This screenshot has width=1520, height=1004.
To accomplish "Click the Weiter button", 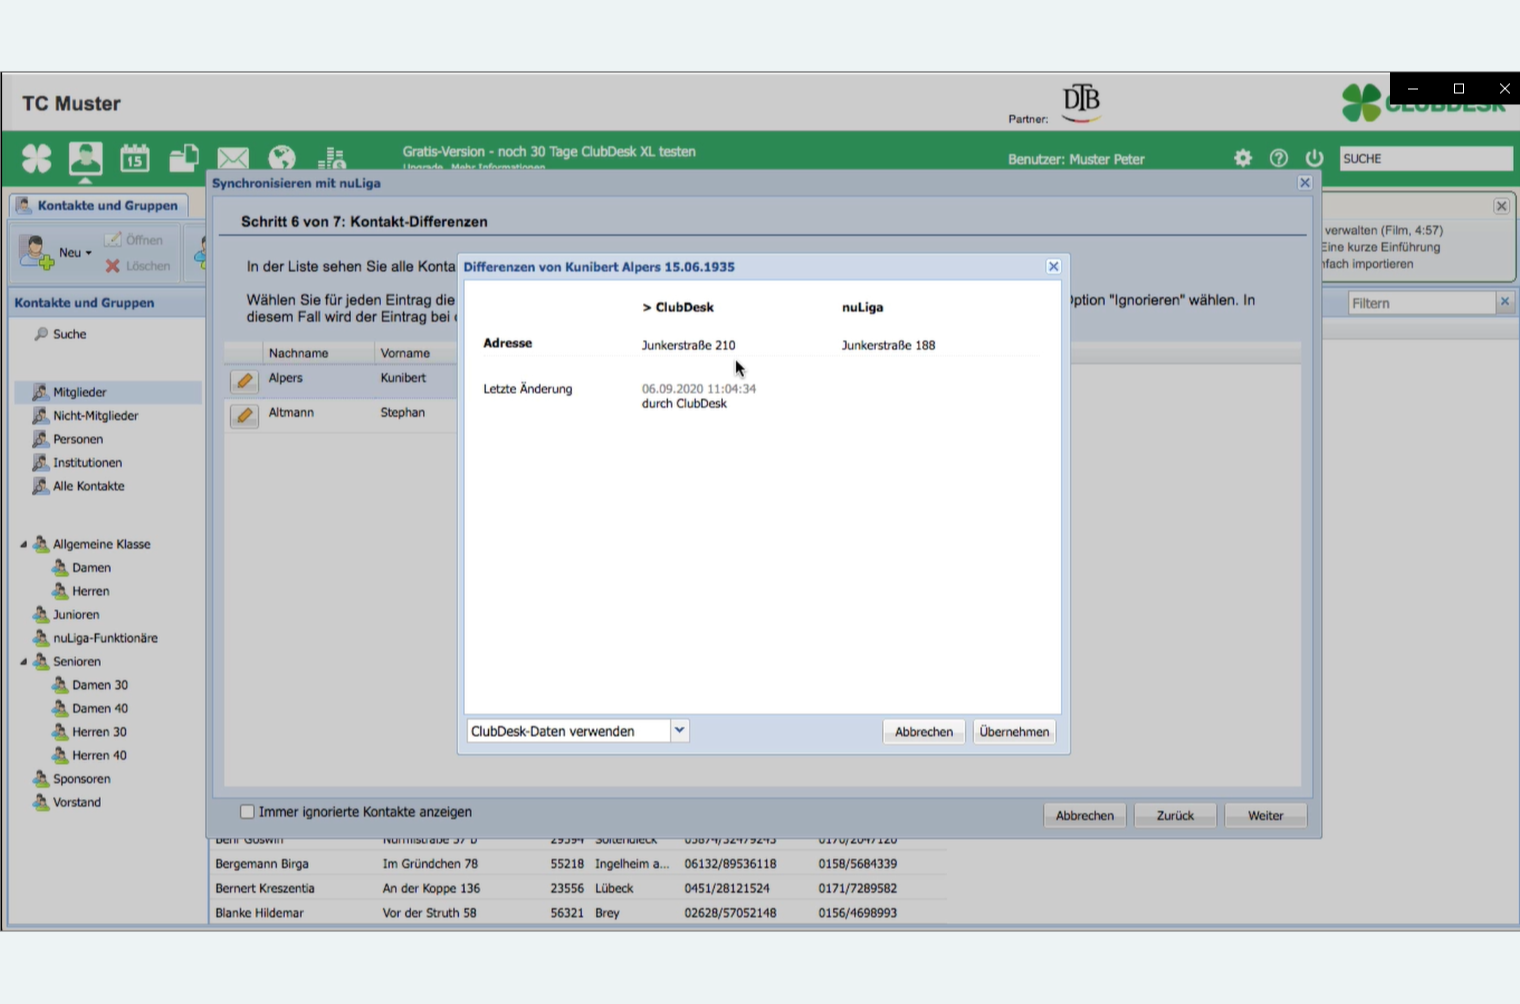I will (x=1265, y=816).
